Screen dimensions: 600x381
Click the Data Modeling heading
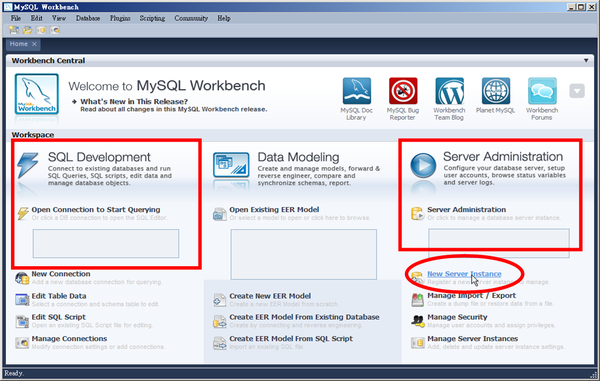pyautogui.click(x=298, y=157)
